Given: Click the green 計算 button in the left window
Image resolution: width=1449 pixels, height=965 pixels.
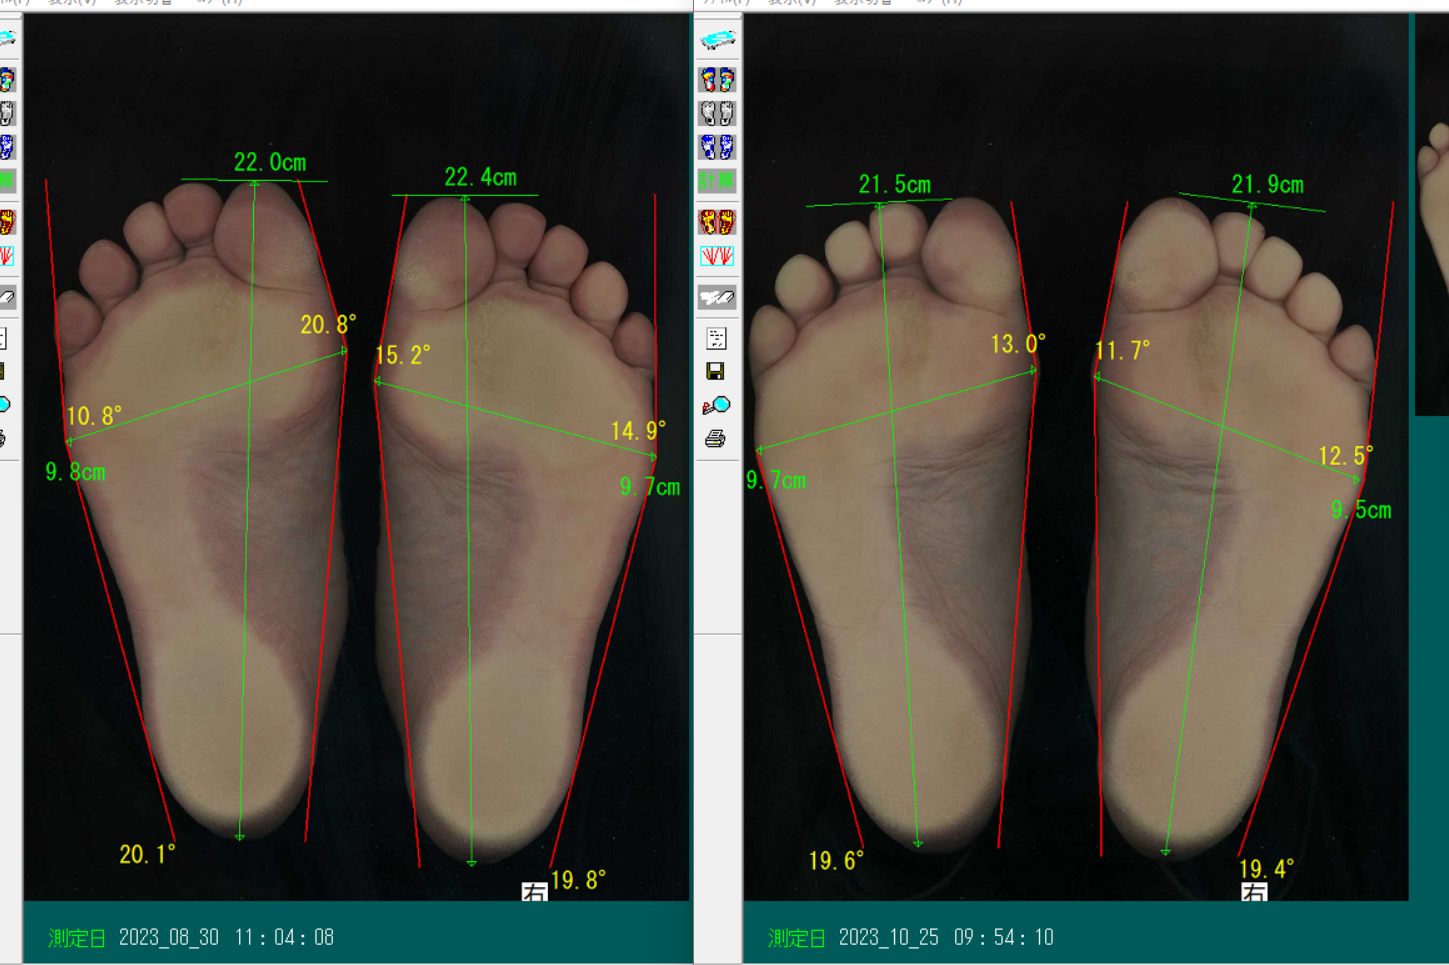Looking at the screenshot, I should pos(7,181).
